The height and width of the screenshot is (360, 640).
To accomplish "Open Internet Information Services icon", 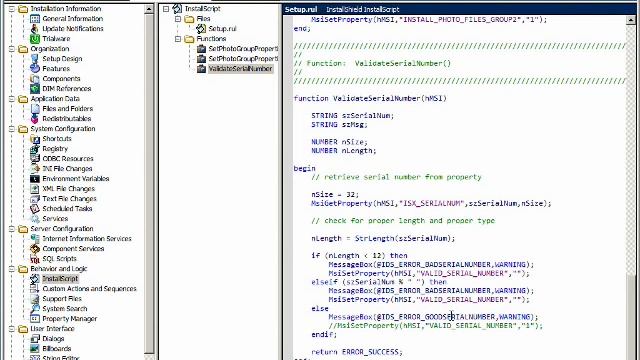I will coord(35,238).
